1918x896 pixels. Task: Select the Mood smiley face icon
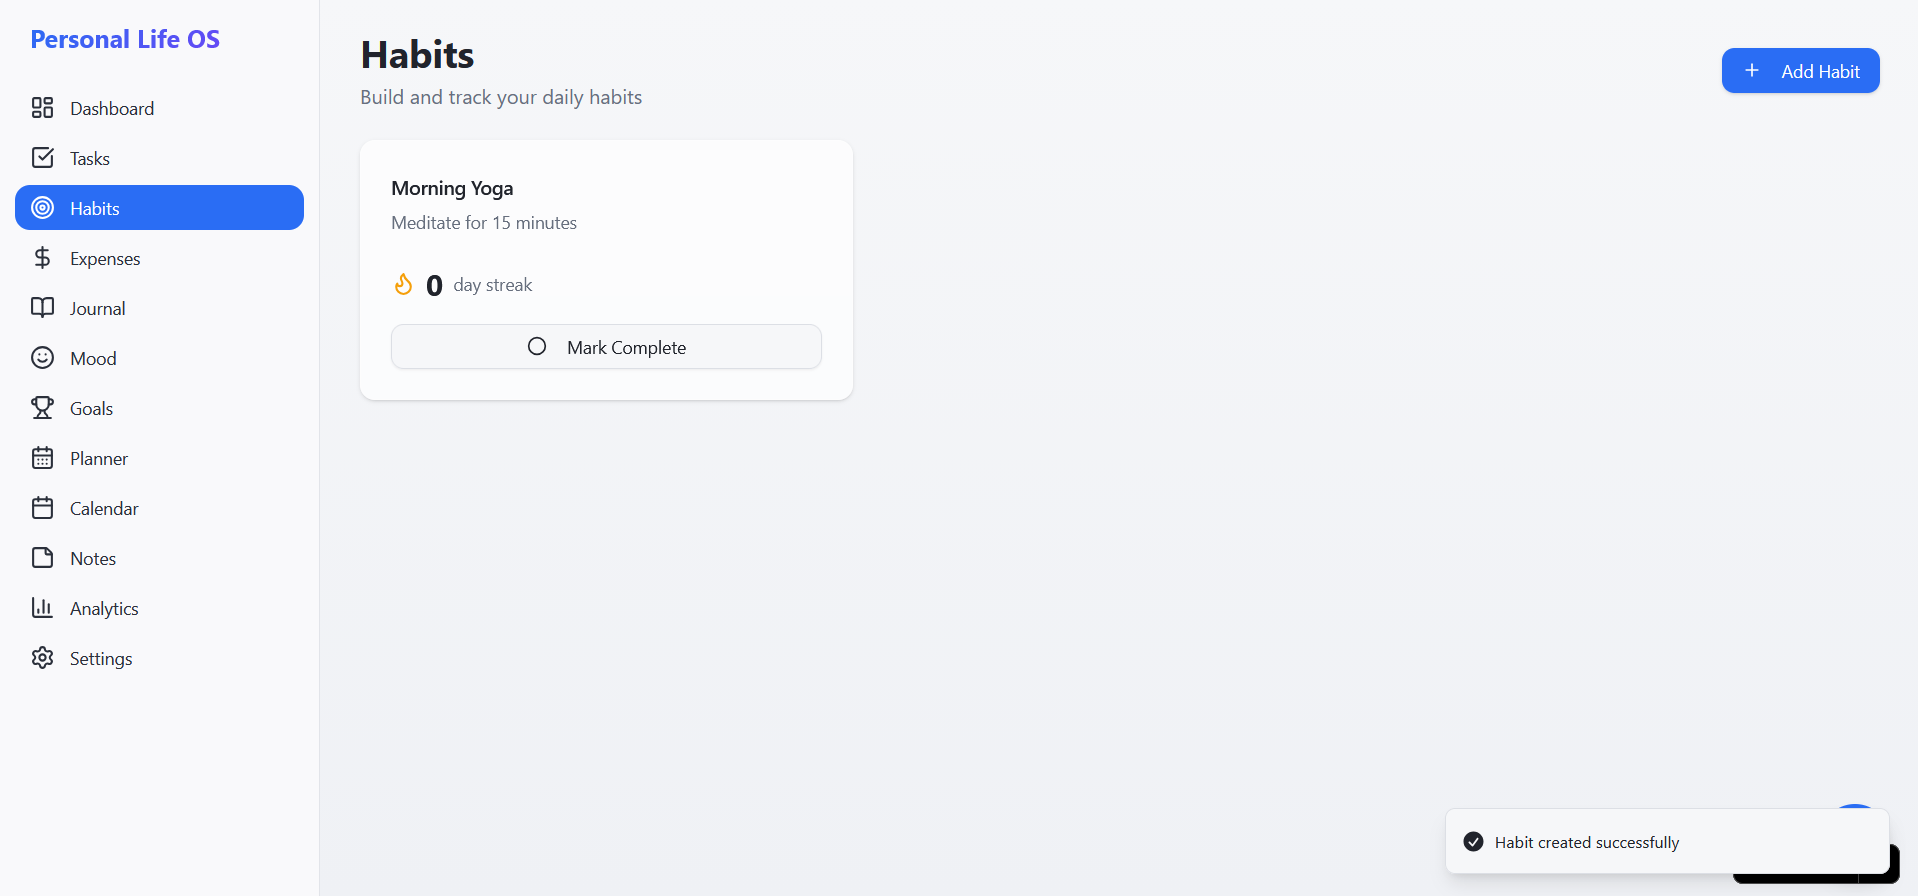click(42, 358)
